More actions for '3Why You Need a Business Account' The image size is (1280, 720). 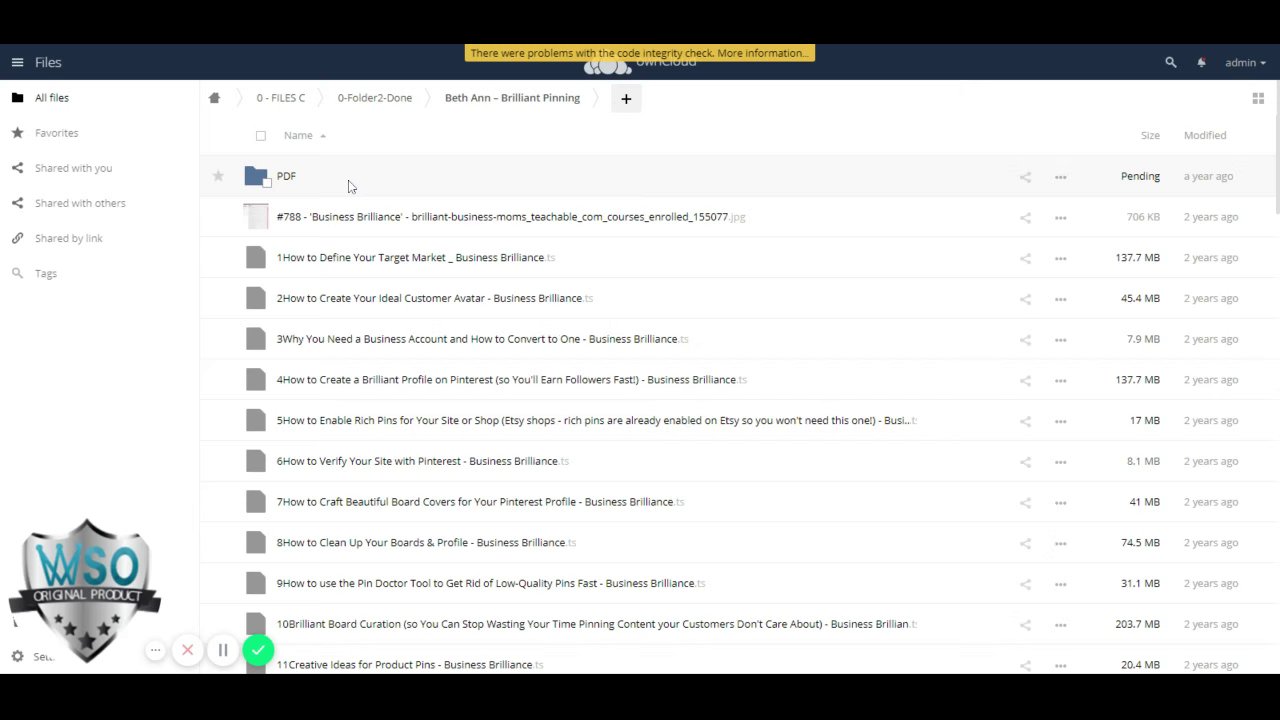(1060, 340)
